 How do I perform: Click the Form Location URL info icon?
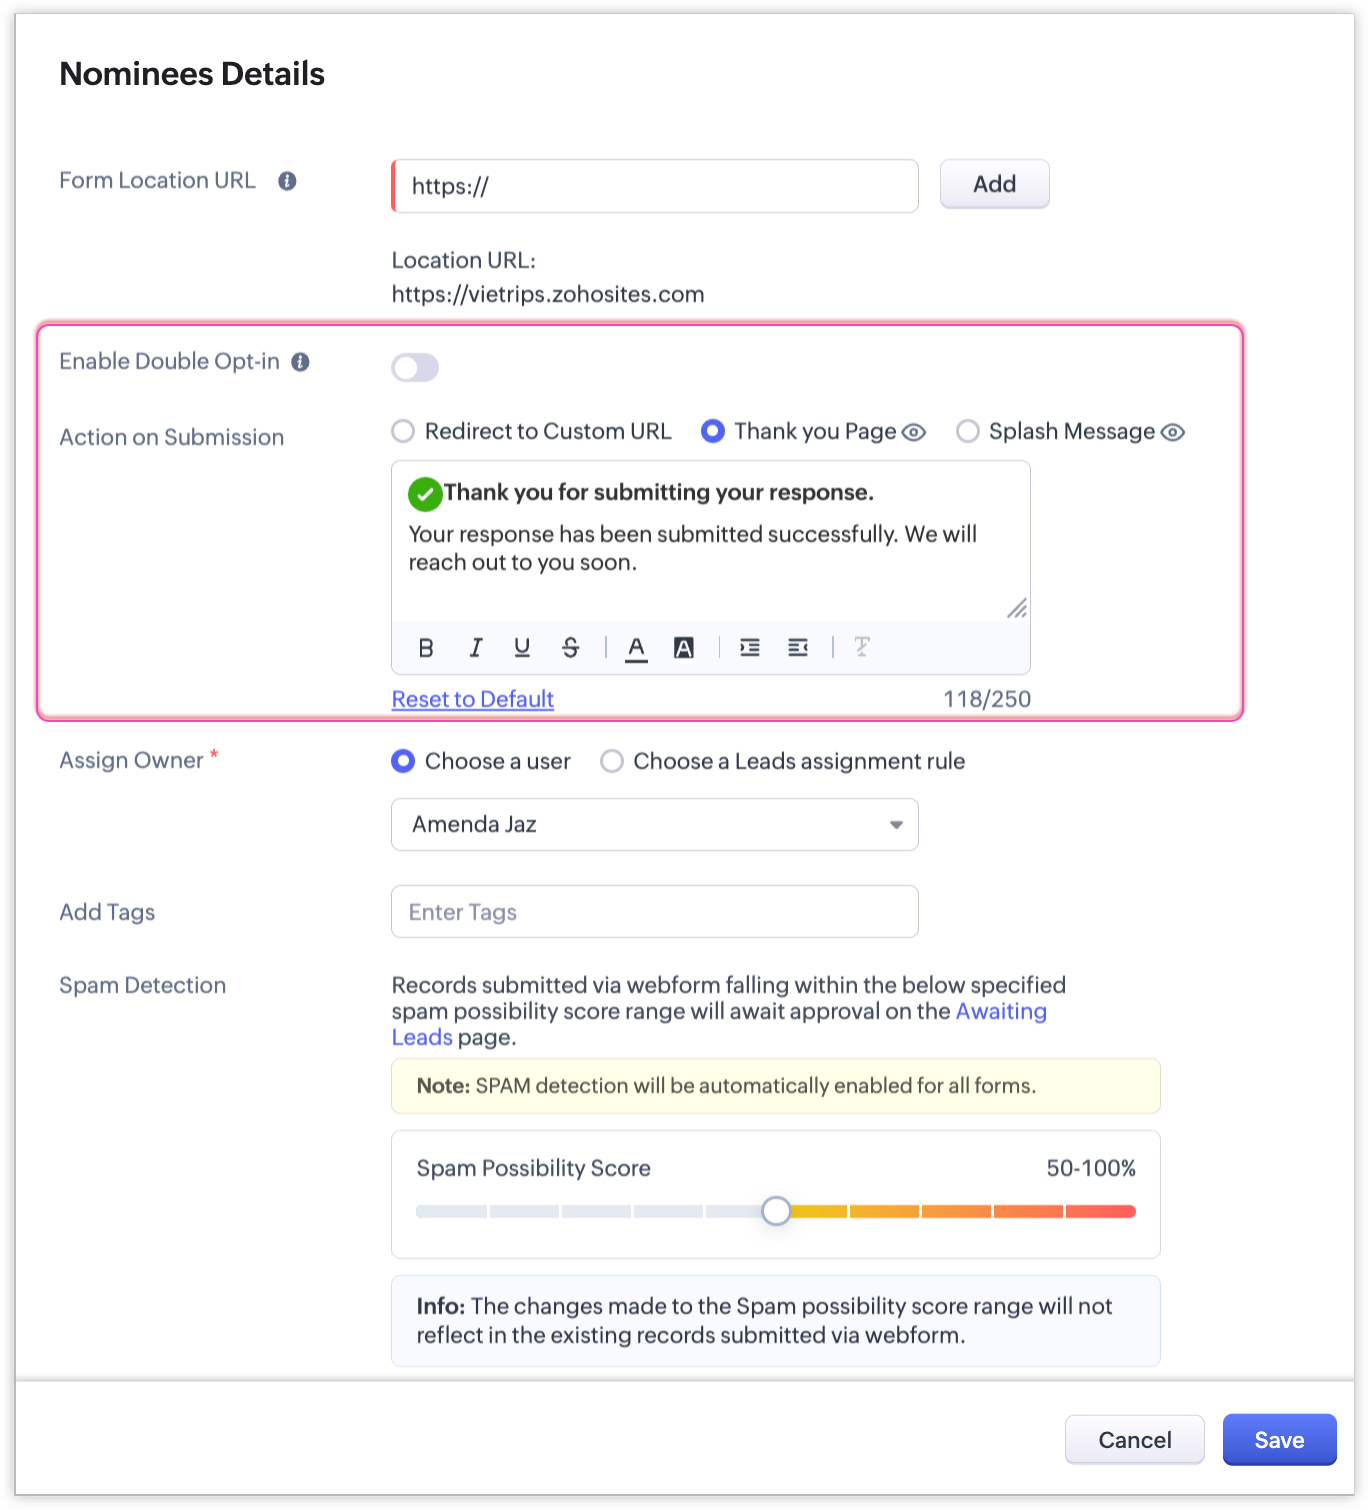click(287, 181)
